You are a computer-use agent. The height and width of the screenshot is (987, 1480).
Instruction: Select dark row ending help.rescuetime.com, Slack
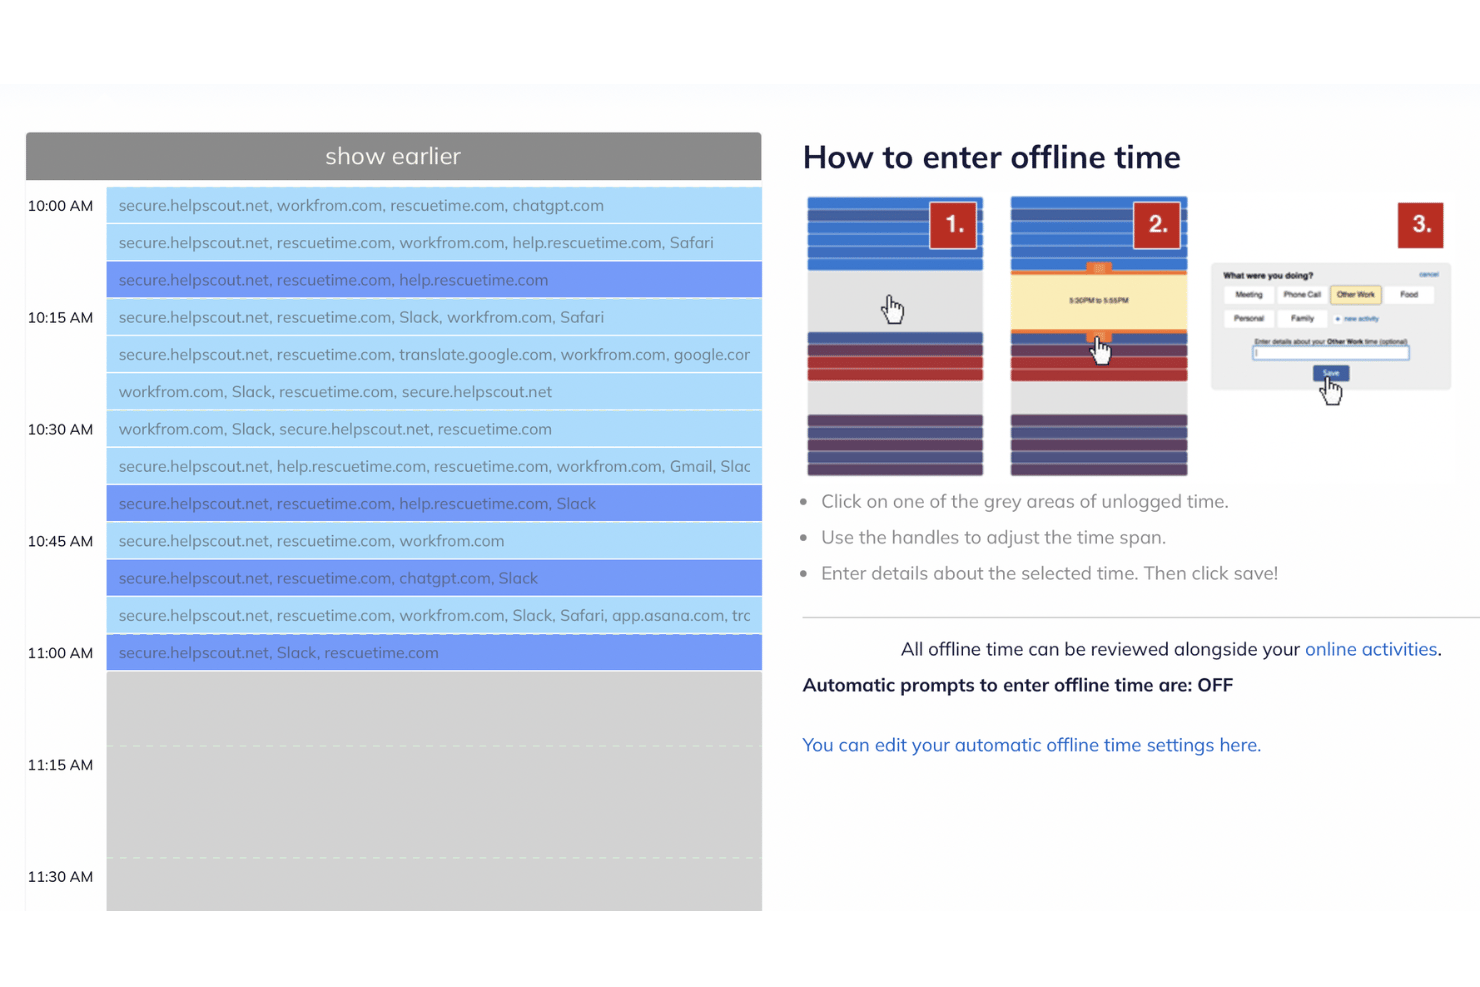coord(434,503)
